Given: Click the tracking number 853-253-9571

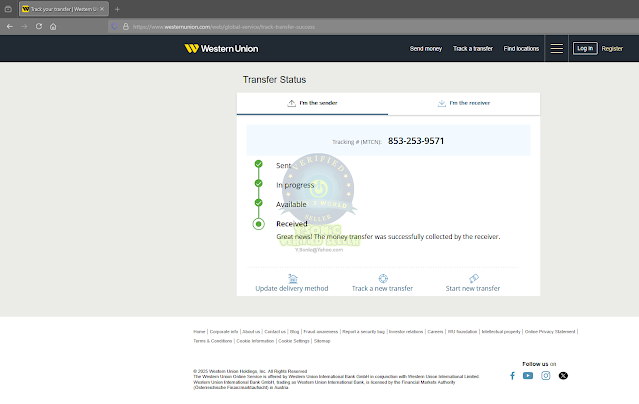Looking at the screenshot, I should click(x=416, y=141).
